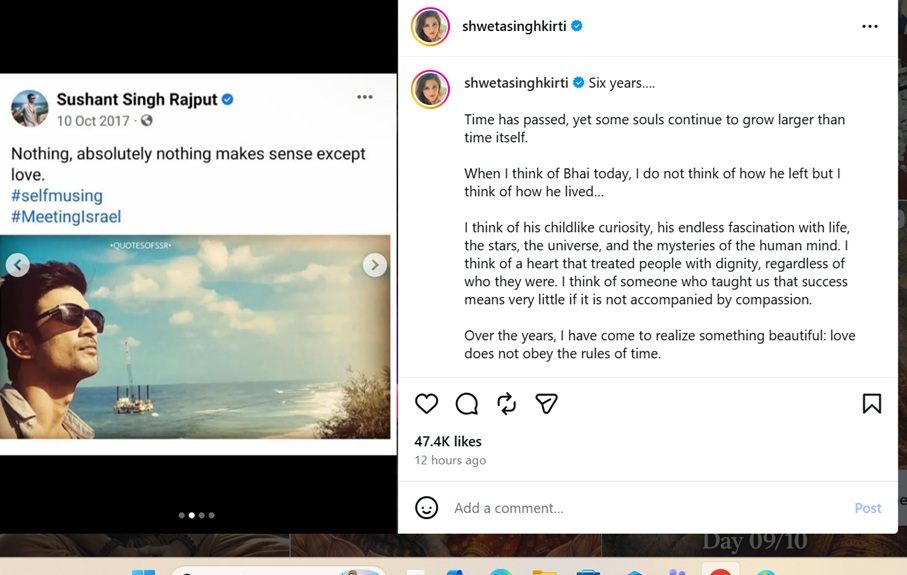
Task: Click the Windows Start button in taskbar
Action: pos(143,572)
